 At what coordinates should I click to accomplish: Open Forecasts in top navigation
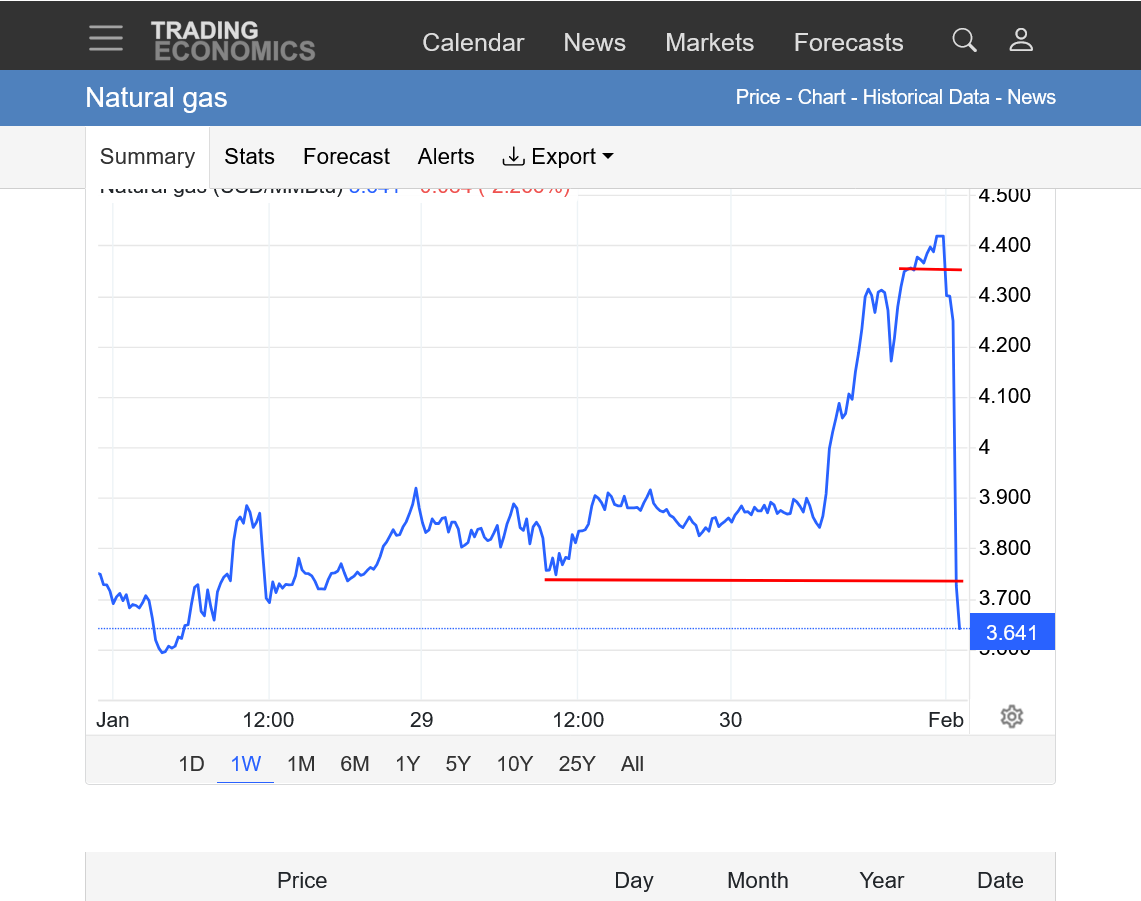[x=848, y=43]
